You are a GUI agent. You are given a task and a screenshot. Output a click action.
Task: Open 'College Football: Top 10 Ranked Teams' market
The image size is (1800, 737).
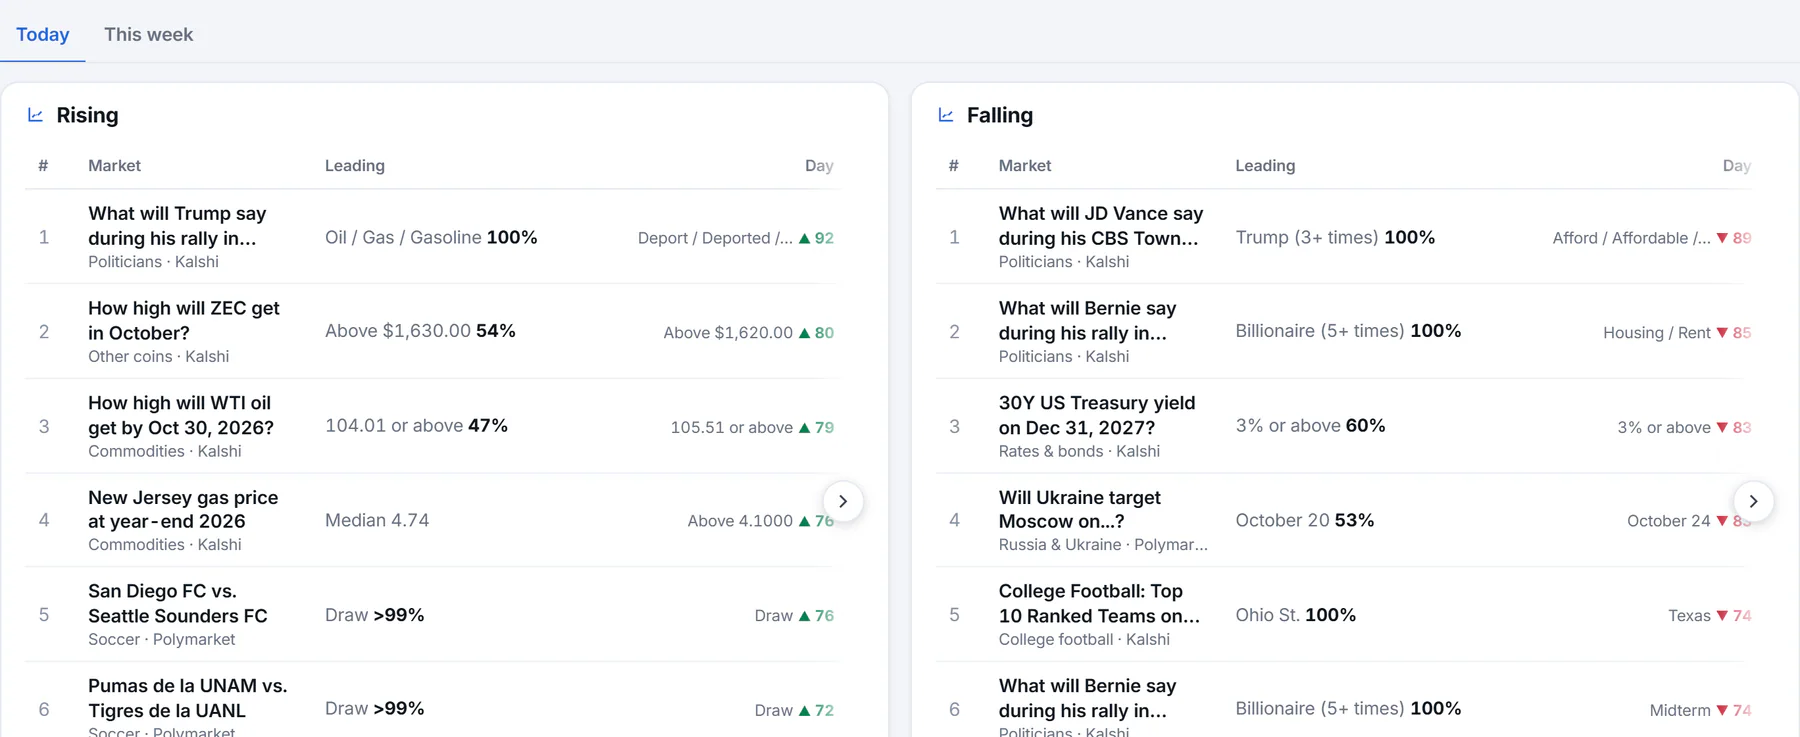pyautogui.click(x=1099, y=603)
